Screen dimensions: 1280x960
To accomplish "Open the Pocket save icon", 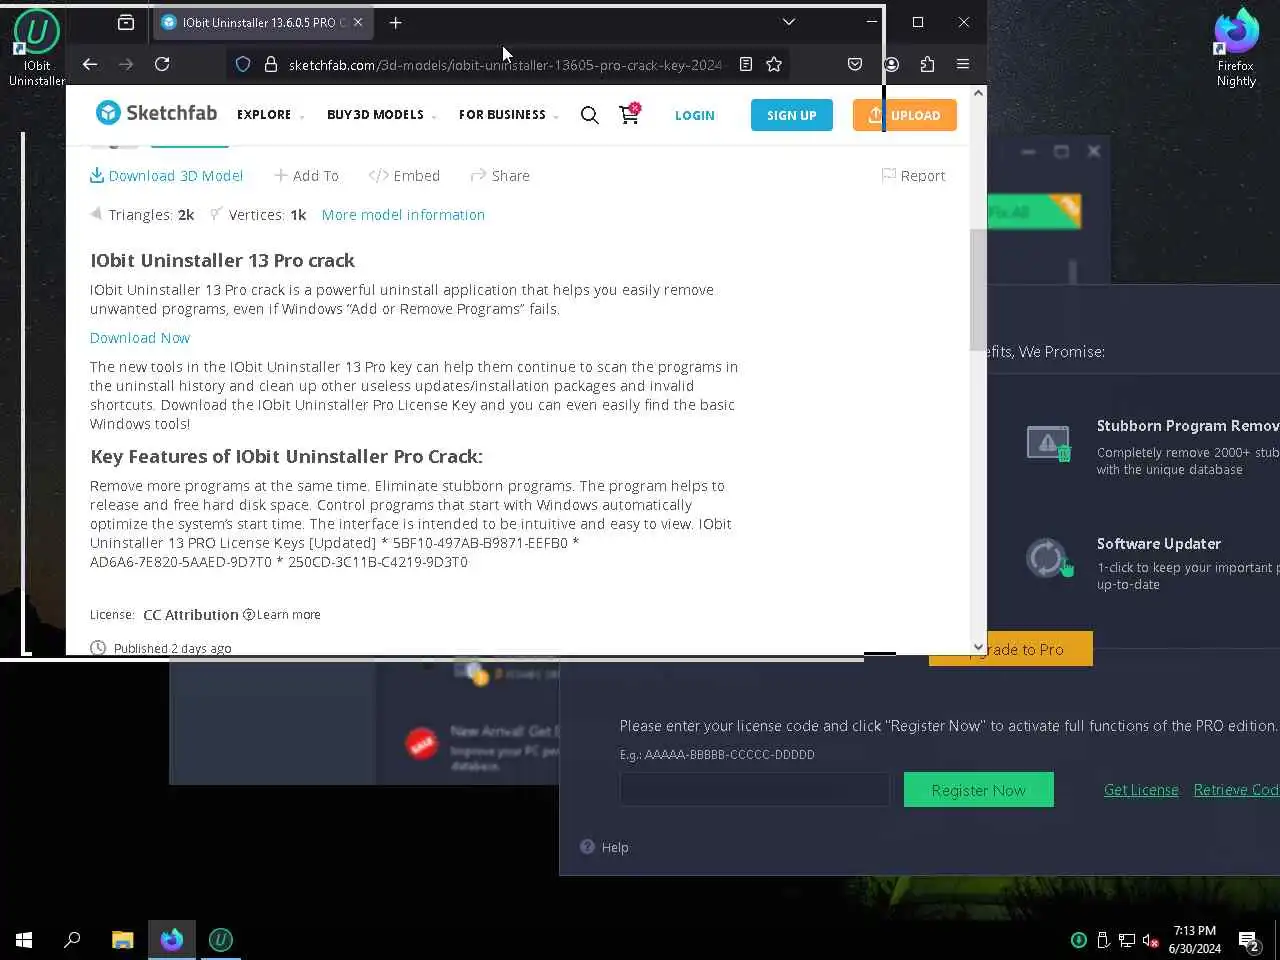I will [855, 64].
